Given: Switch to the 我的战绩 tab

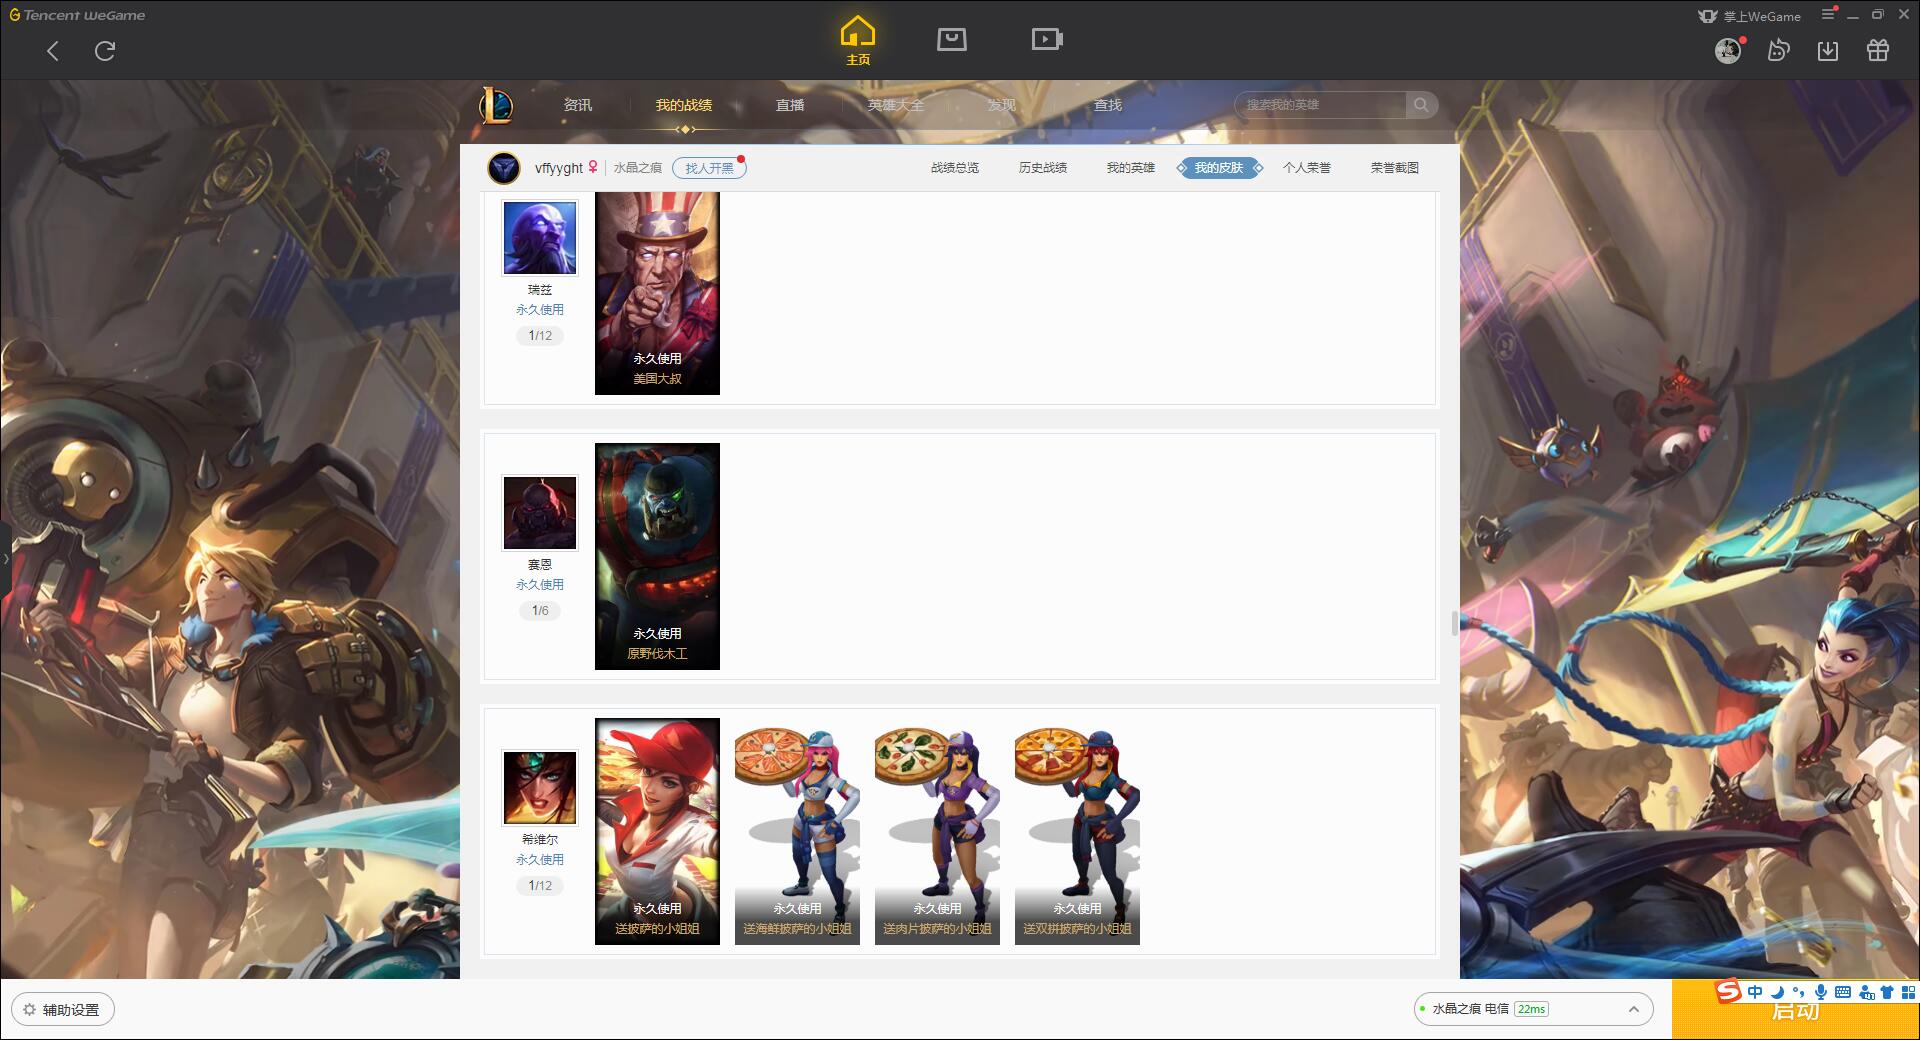Looking at the screenshot, I should (x=684, y=105).
